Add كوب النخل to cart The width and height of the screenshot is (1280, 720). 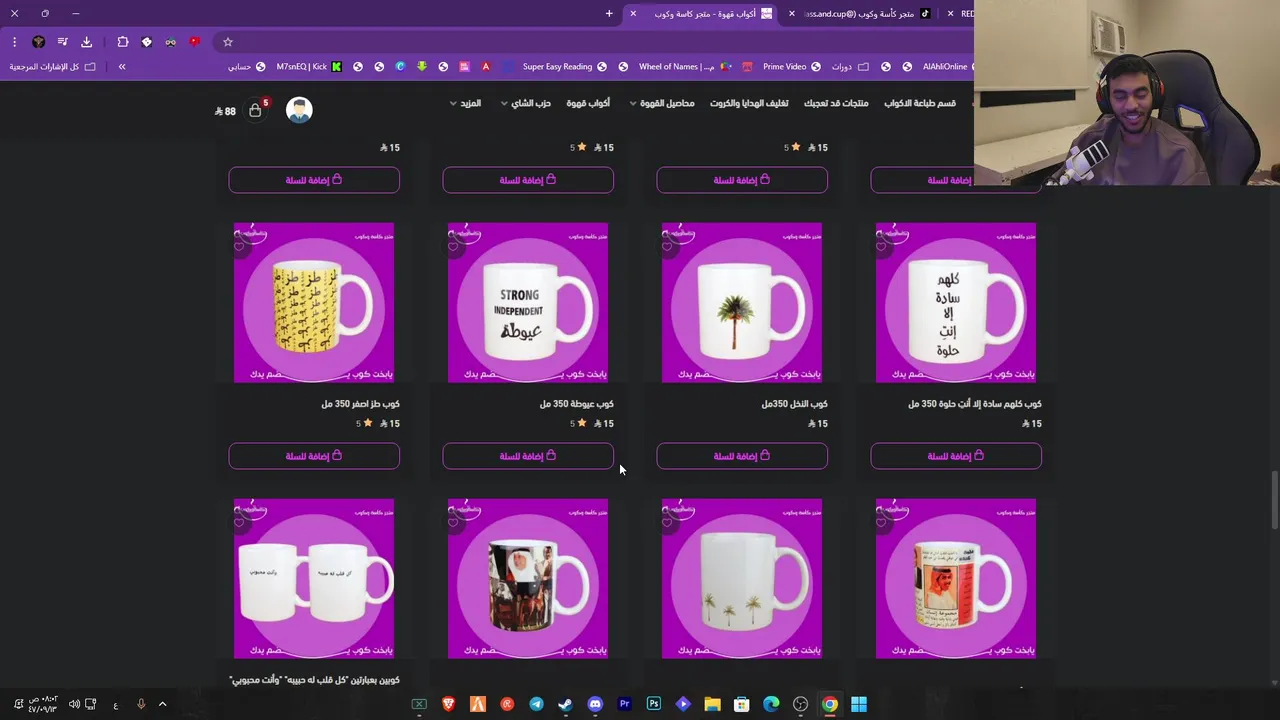[742, 456]
